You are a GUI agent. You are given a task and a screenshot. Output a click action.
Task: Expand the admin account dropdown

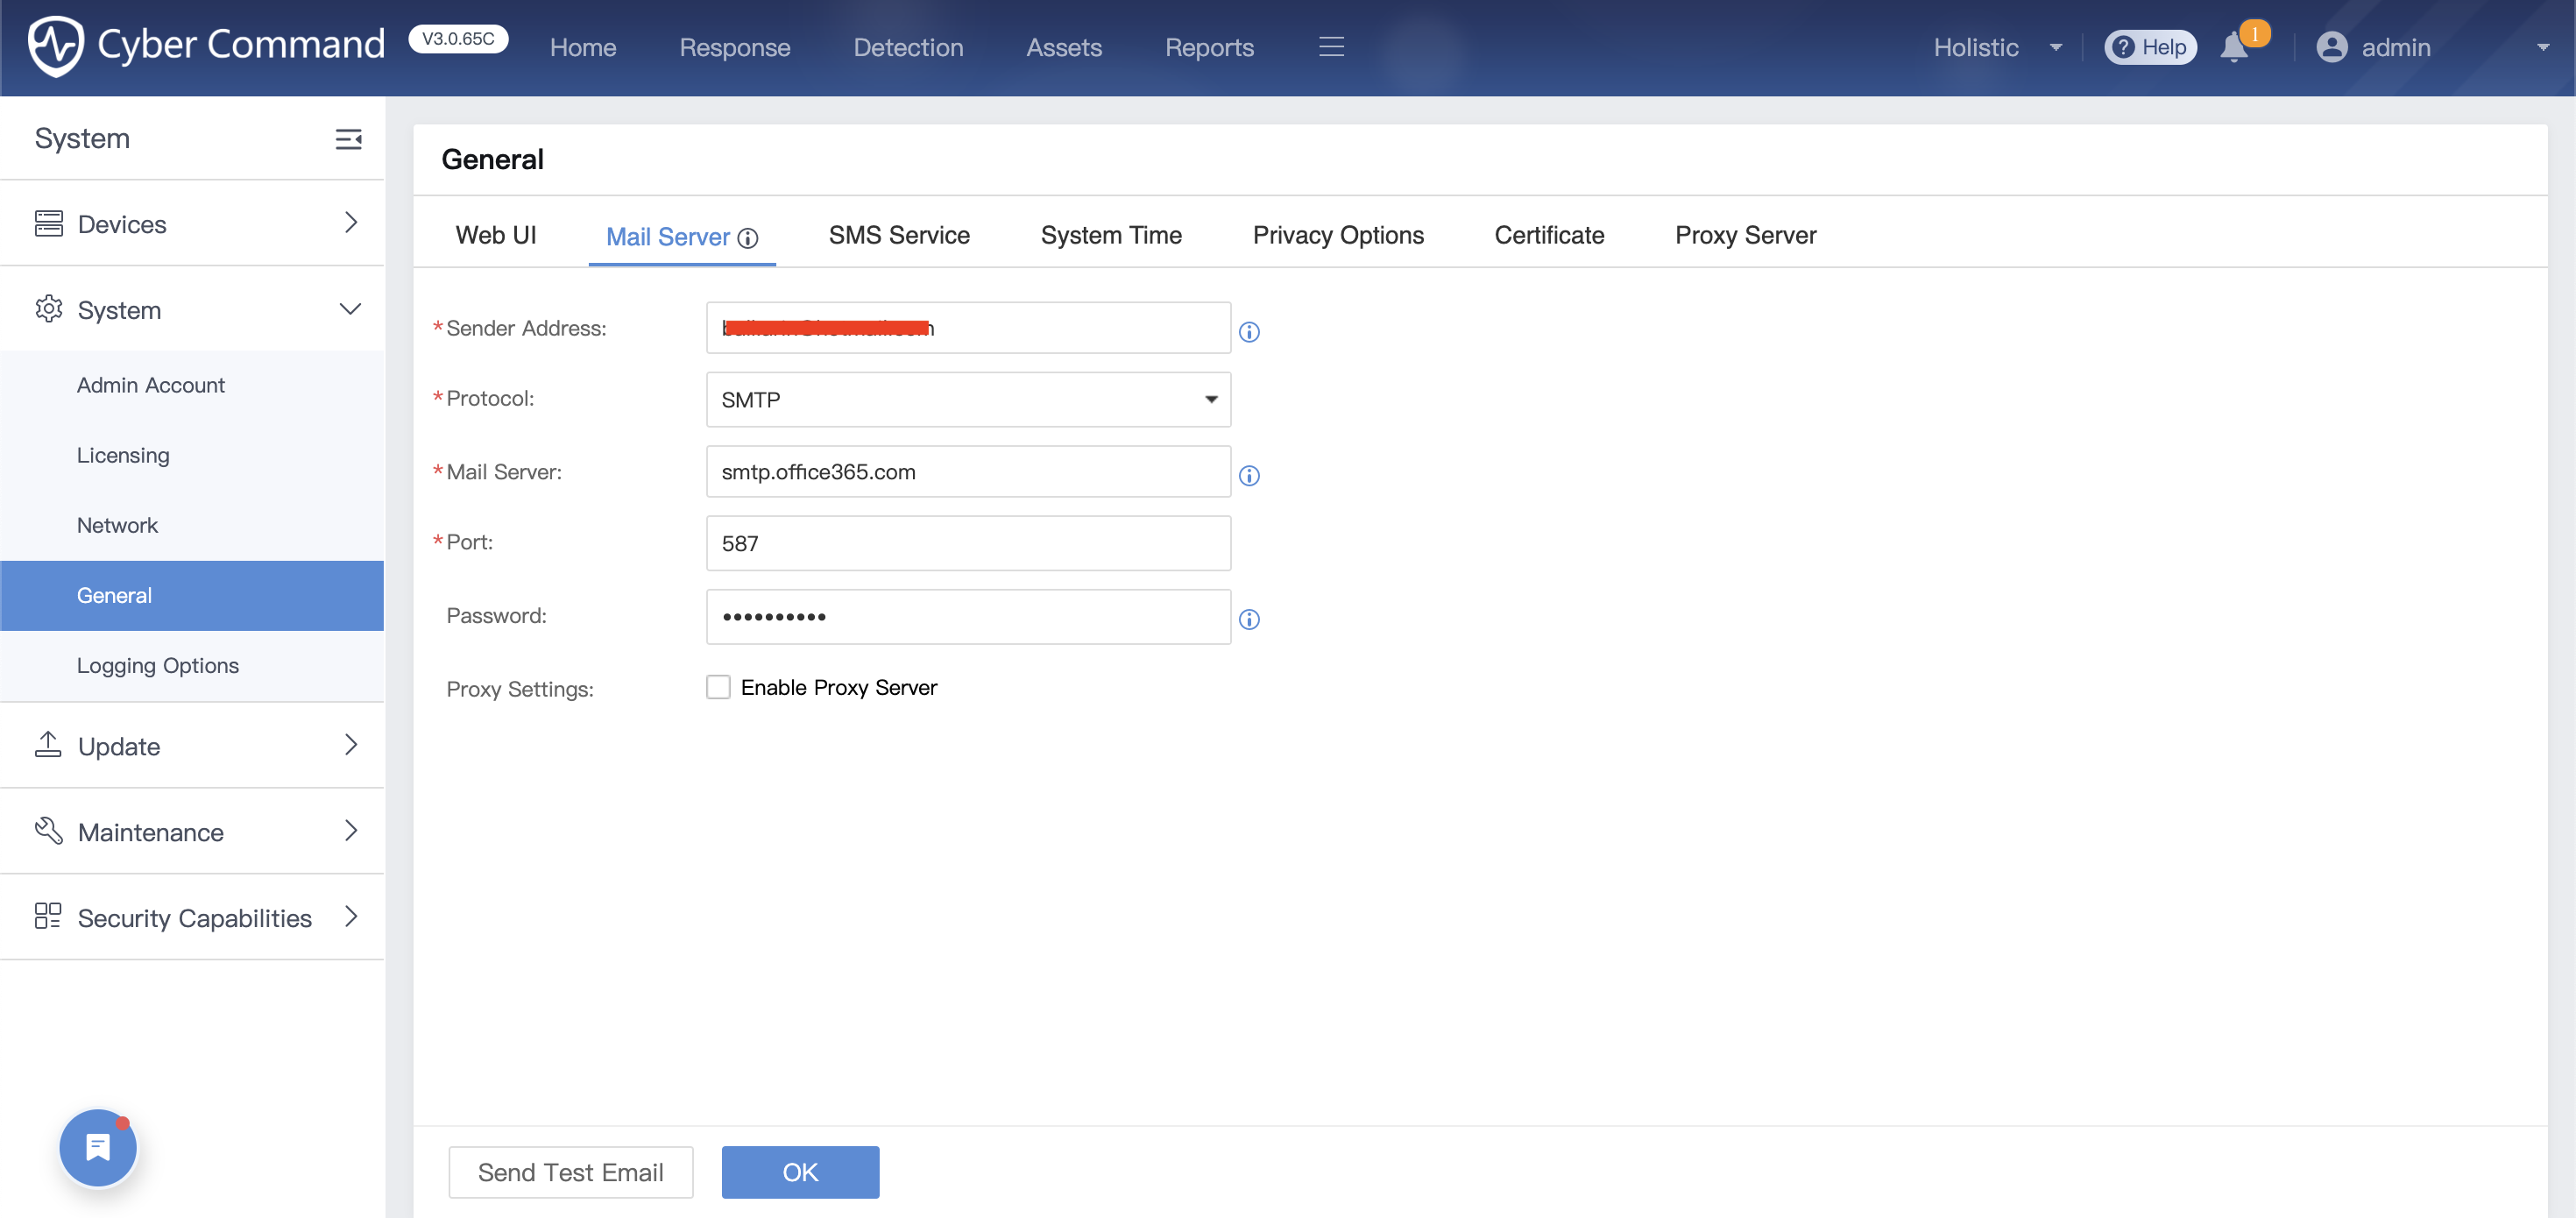(2545, 47)
